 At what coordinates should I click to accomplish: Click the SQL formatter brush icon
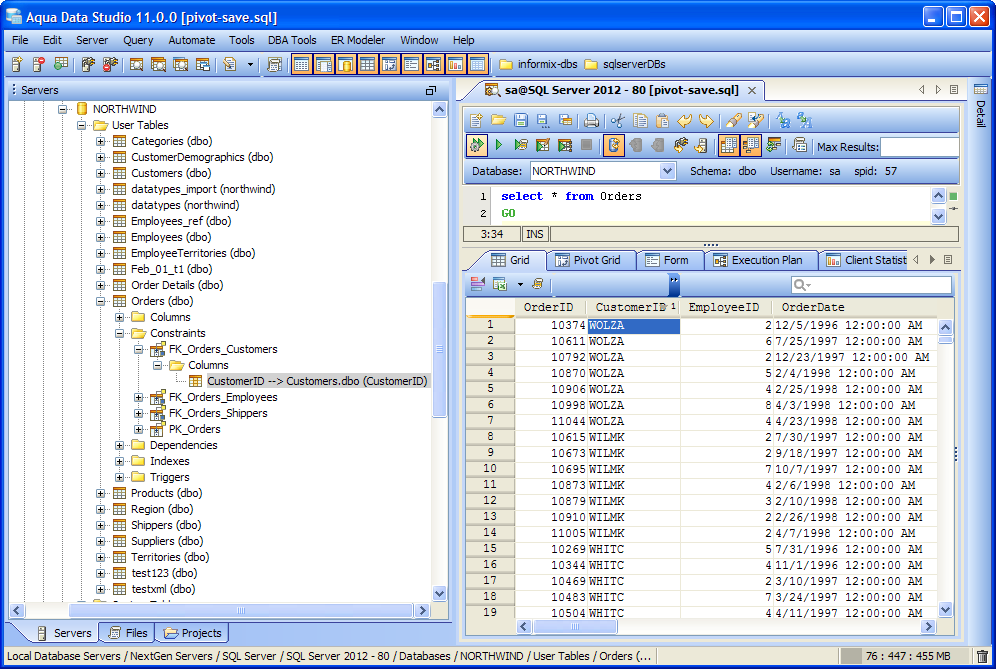pos(733,120)
